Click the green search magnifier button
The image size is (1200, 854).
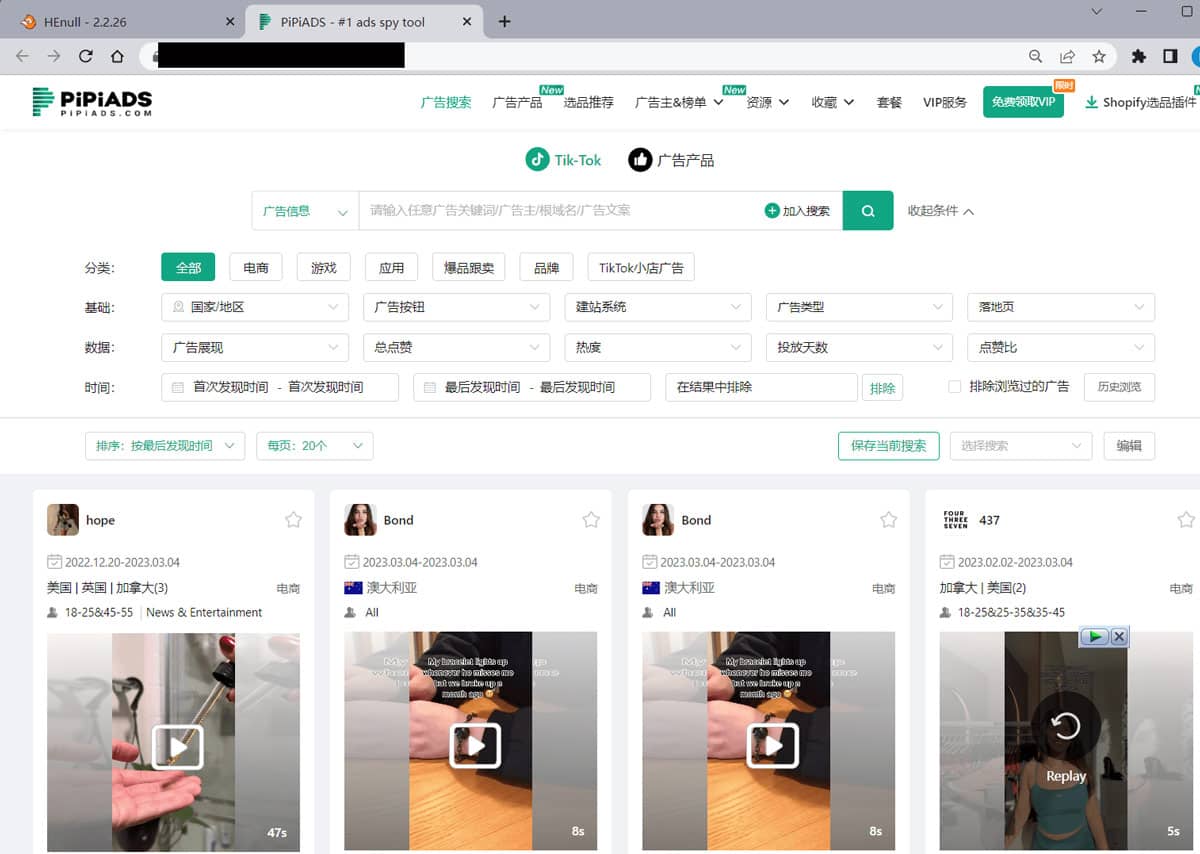coord(868,211)
